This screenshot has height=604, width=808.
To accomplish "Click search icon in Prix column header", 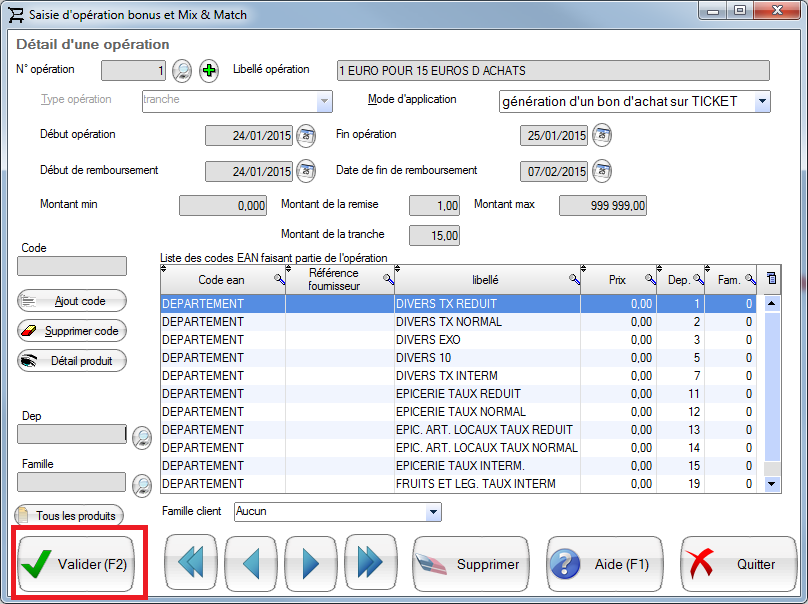I will click(650, 279).
